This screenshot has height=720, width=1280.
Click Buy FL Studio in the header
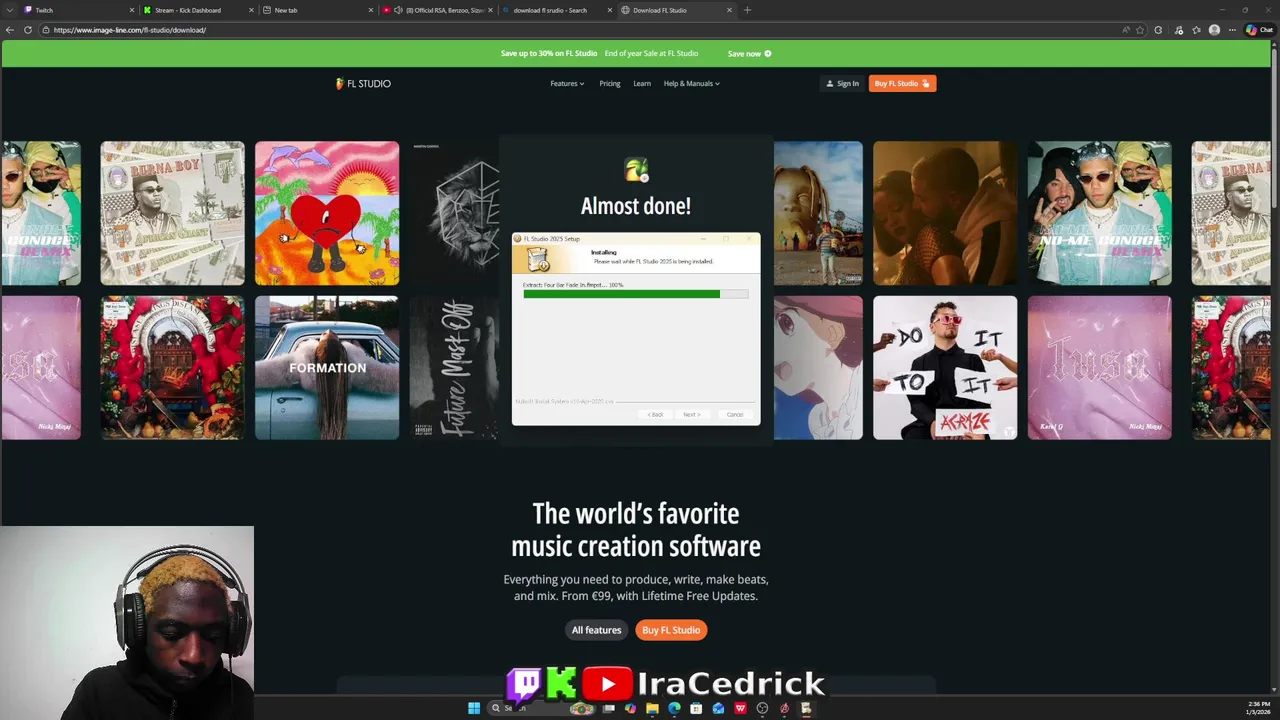point(902,84)
